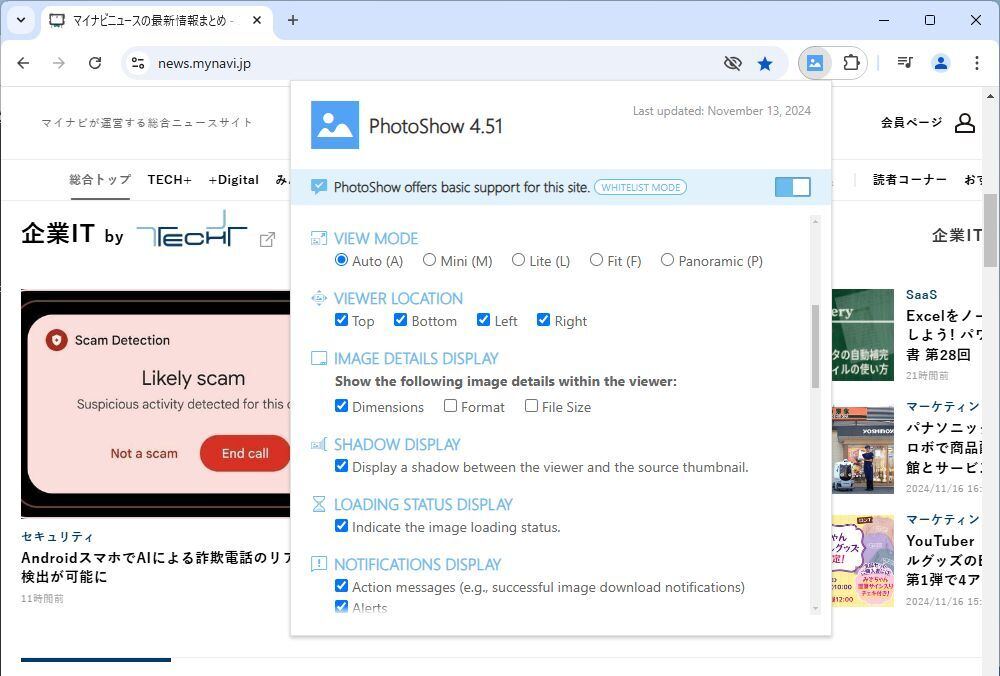
Task: Open the Chrome three-dot menu
Action: click(976, 62)
